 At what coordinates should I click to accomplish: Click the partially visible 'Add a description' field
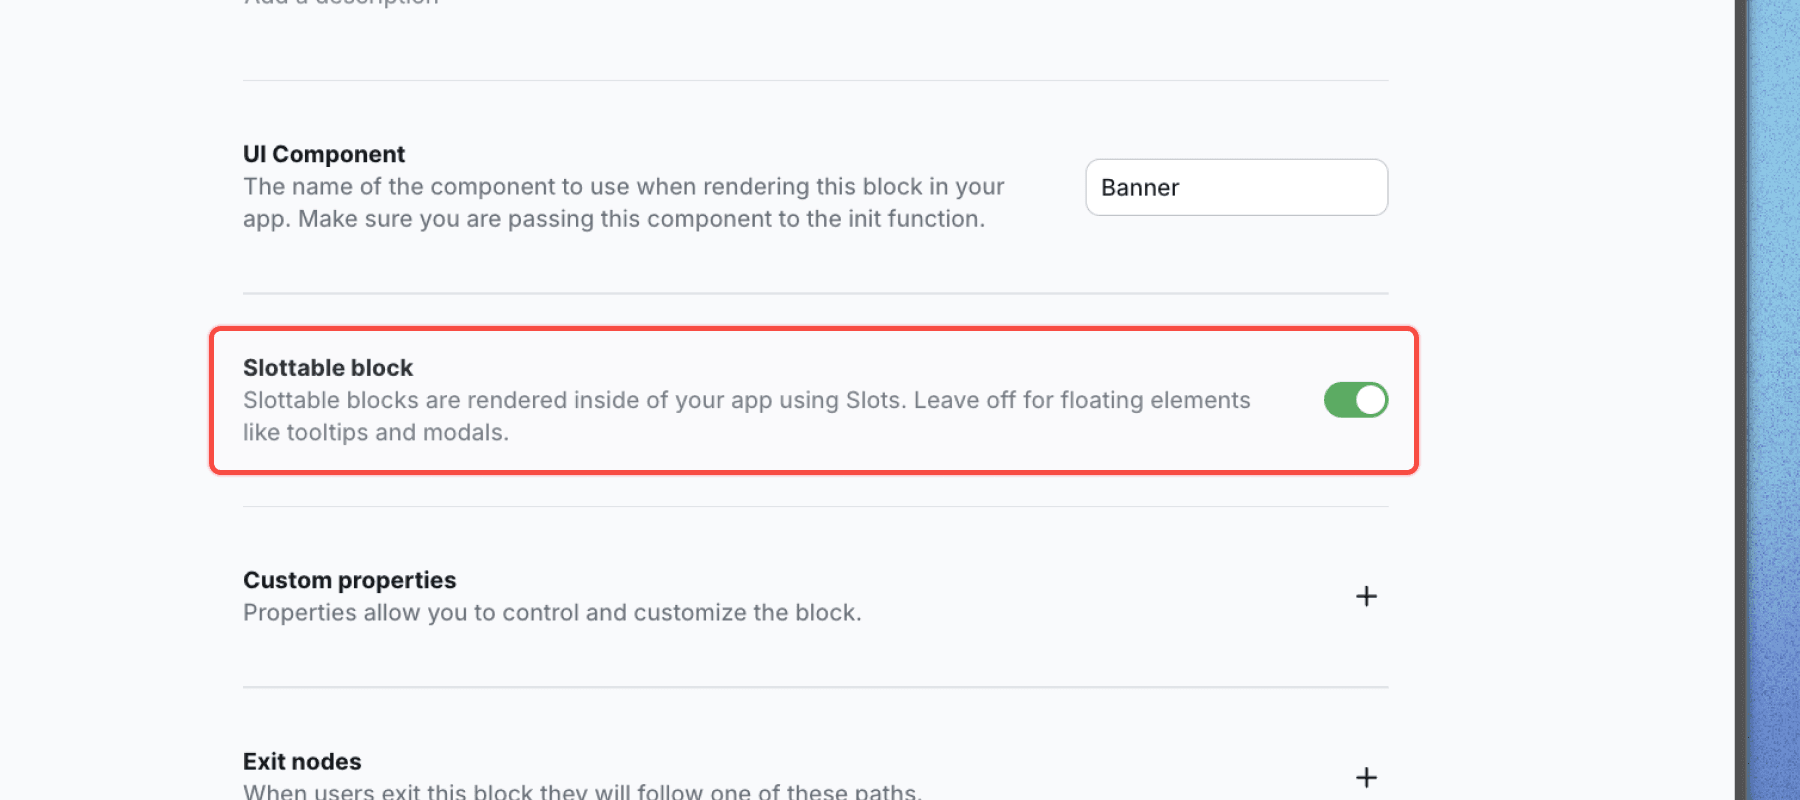[341, 3]
